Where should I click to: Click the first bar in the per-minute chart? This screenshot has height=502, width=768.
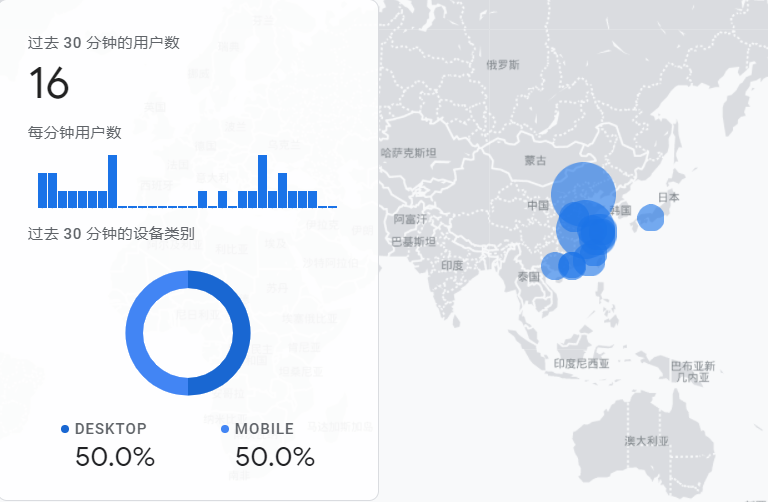[42, 190]
